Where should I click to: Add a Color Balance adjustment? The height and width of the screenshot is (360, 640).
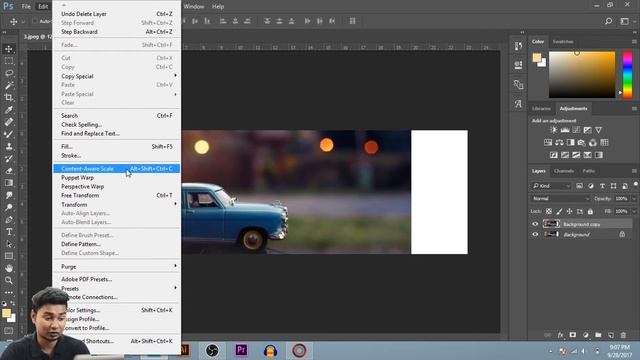(559, 142)
